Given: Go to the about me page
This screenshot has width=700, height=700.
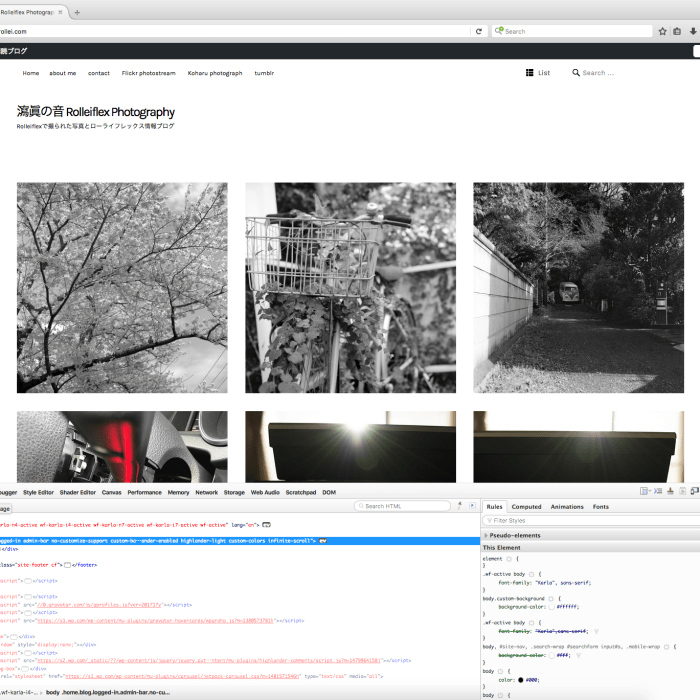Looking at the screenshot, I should pyautogui.click(x=63, y=73).
